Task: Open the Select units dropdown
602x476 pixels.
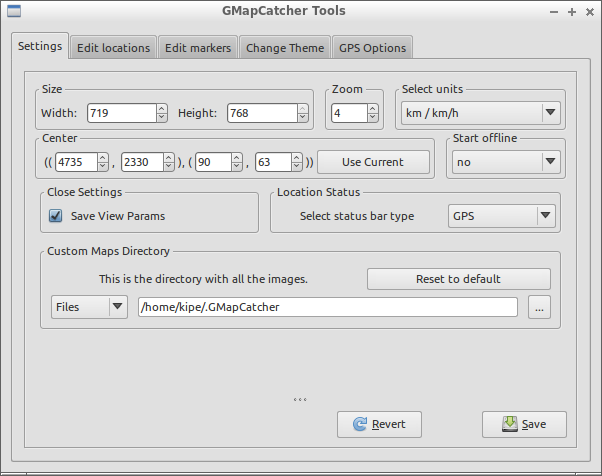Action: coord(481,113)
